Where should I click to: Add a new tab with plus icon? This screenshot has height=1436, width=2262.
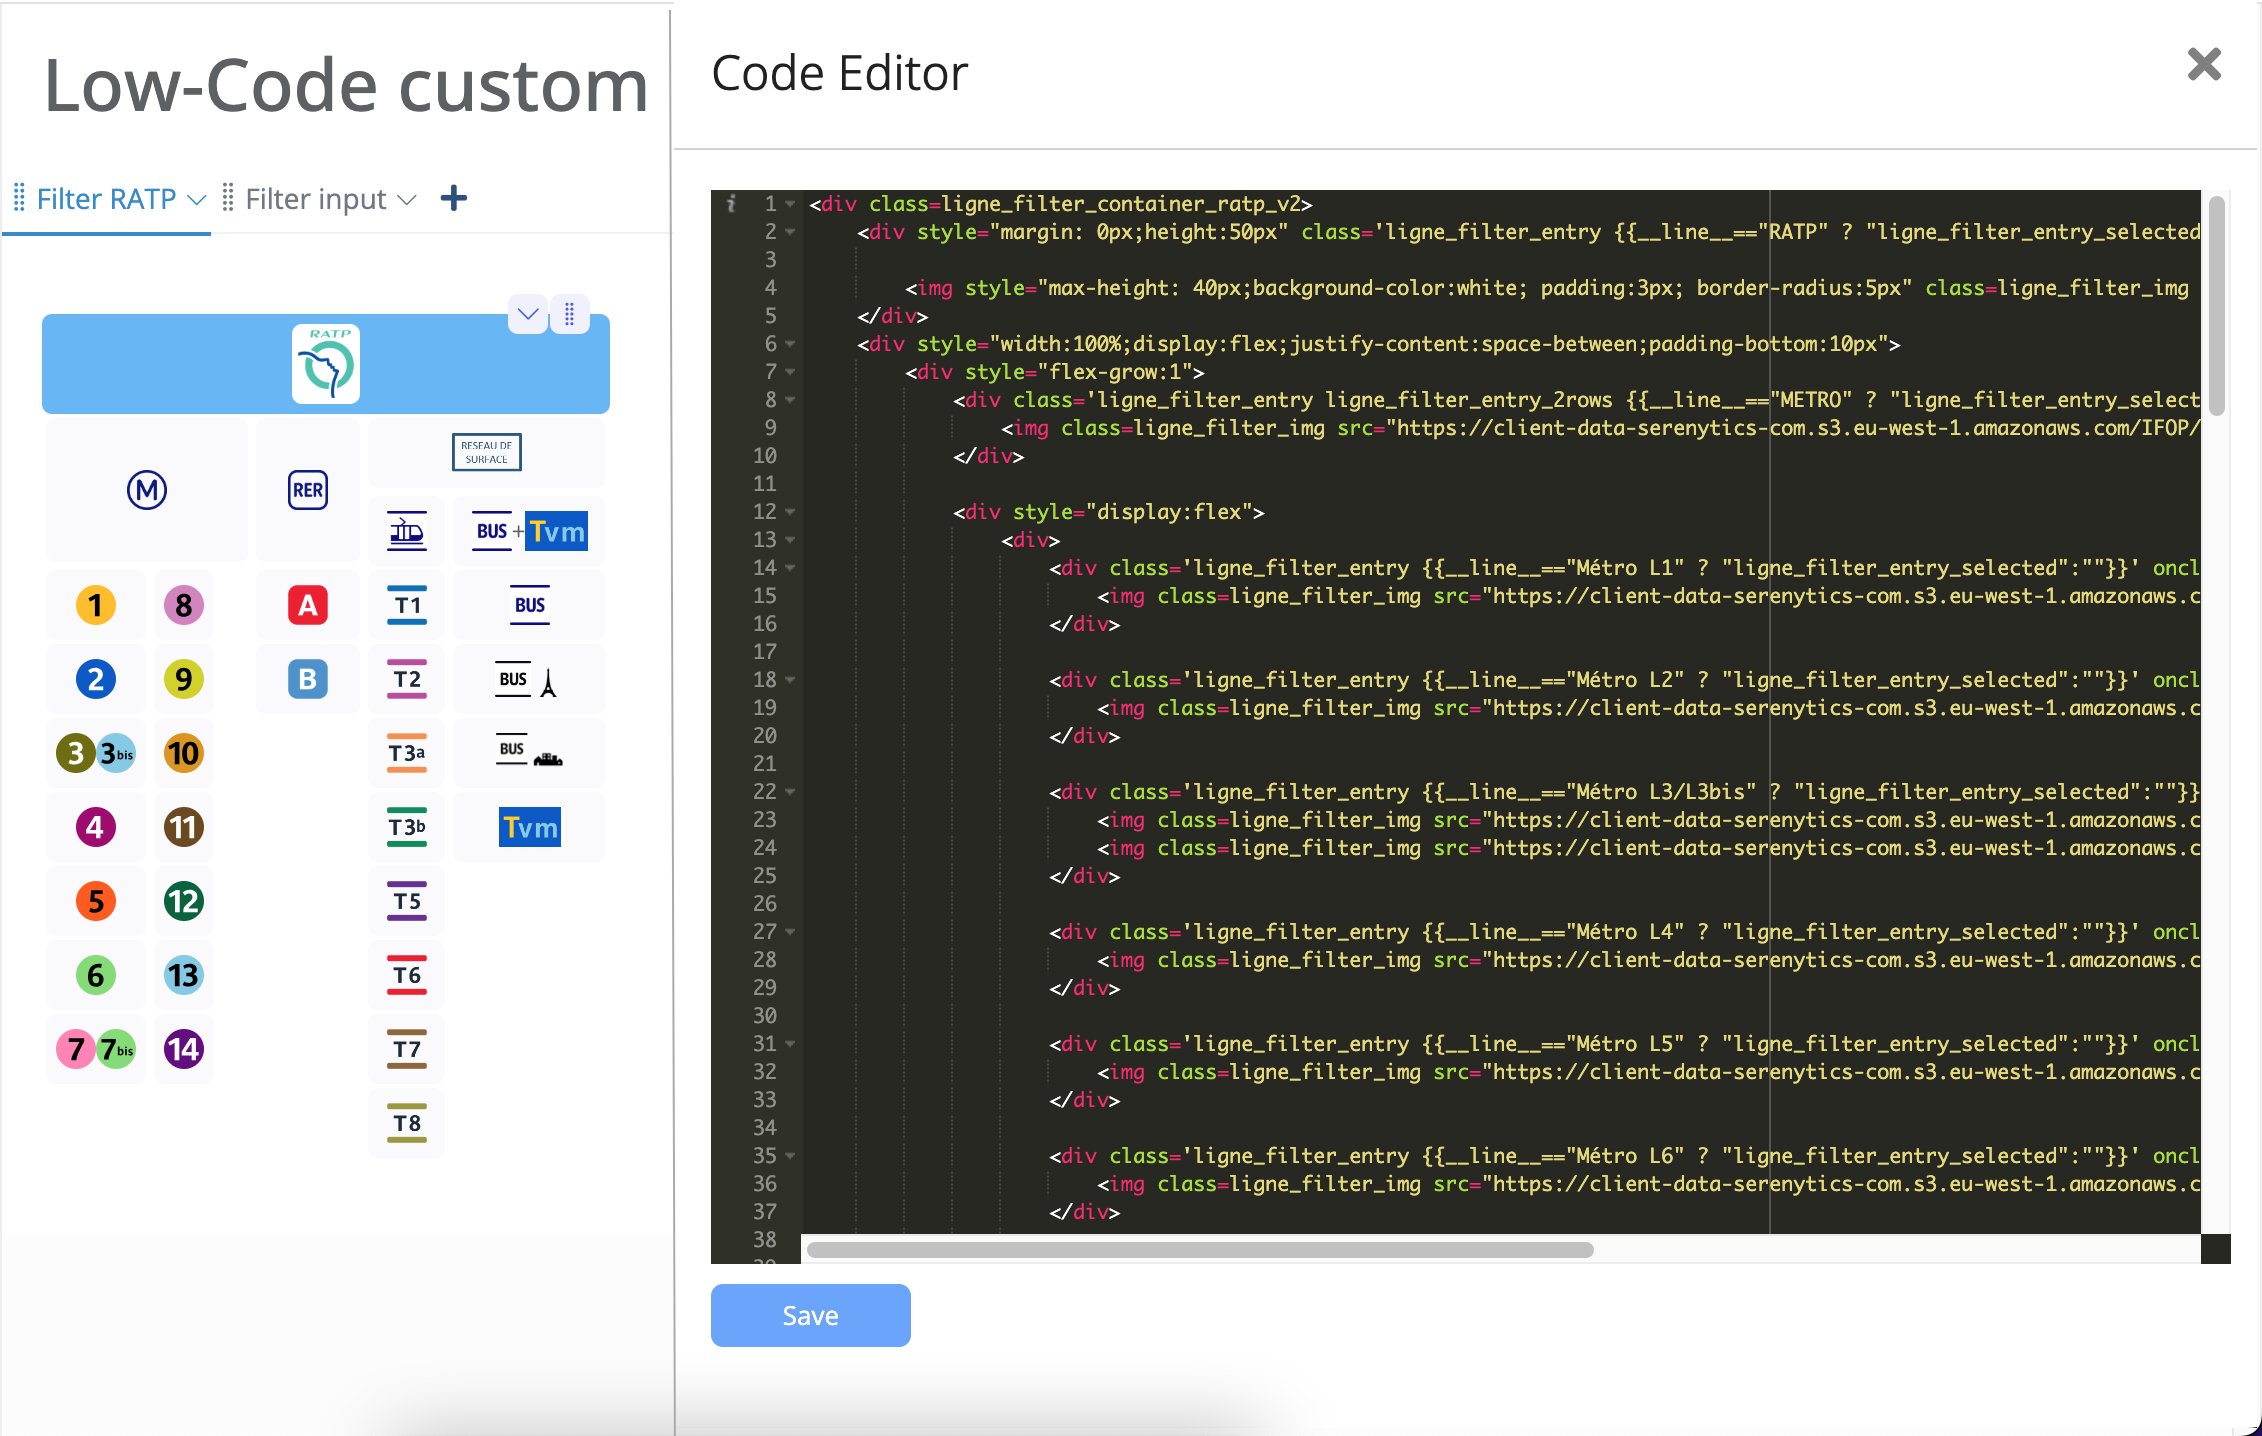click(454, 198)
